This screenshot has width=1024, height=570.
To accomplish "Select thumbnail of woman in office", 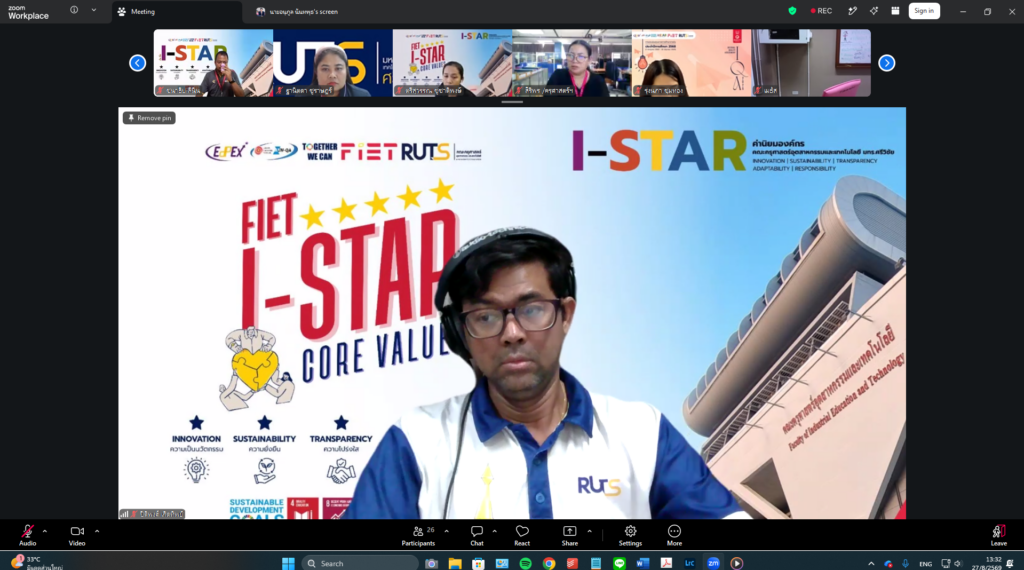I will [572, 63].
